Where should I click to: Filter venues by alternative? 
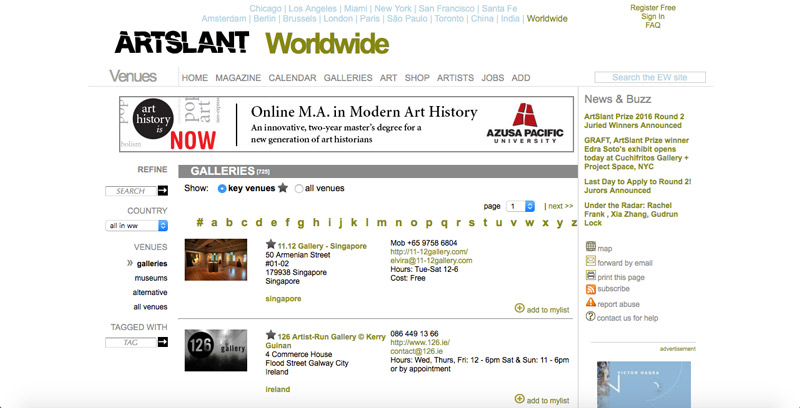(149, 292)
